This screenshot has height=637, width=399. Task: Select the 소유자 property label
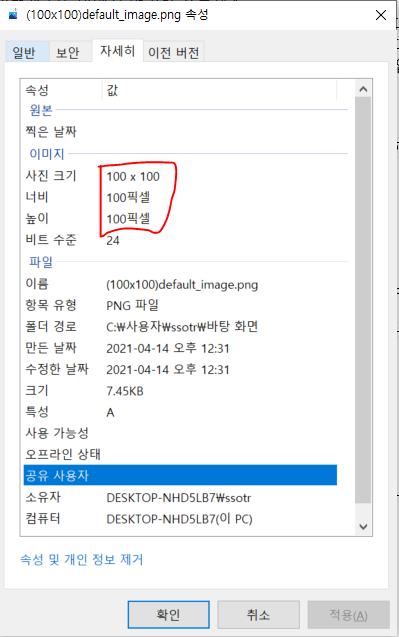click(x=43, y=497)
